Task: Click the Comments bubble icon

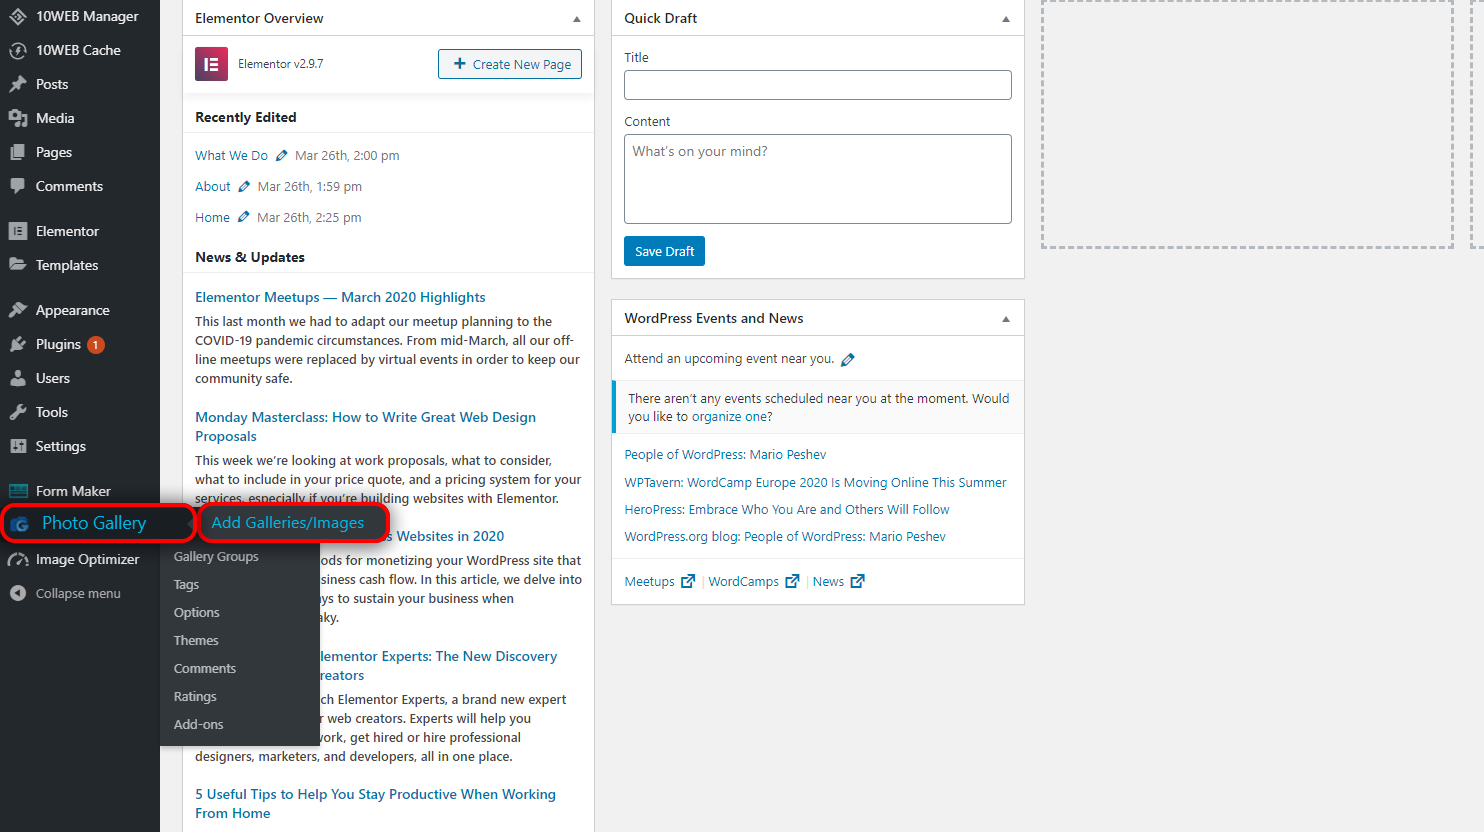Action: click(x=18, y=186)
